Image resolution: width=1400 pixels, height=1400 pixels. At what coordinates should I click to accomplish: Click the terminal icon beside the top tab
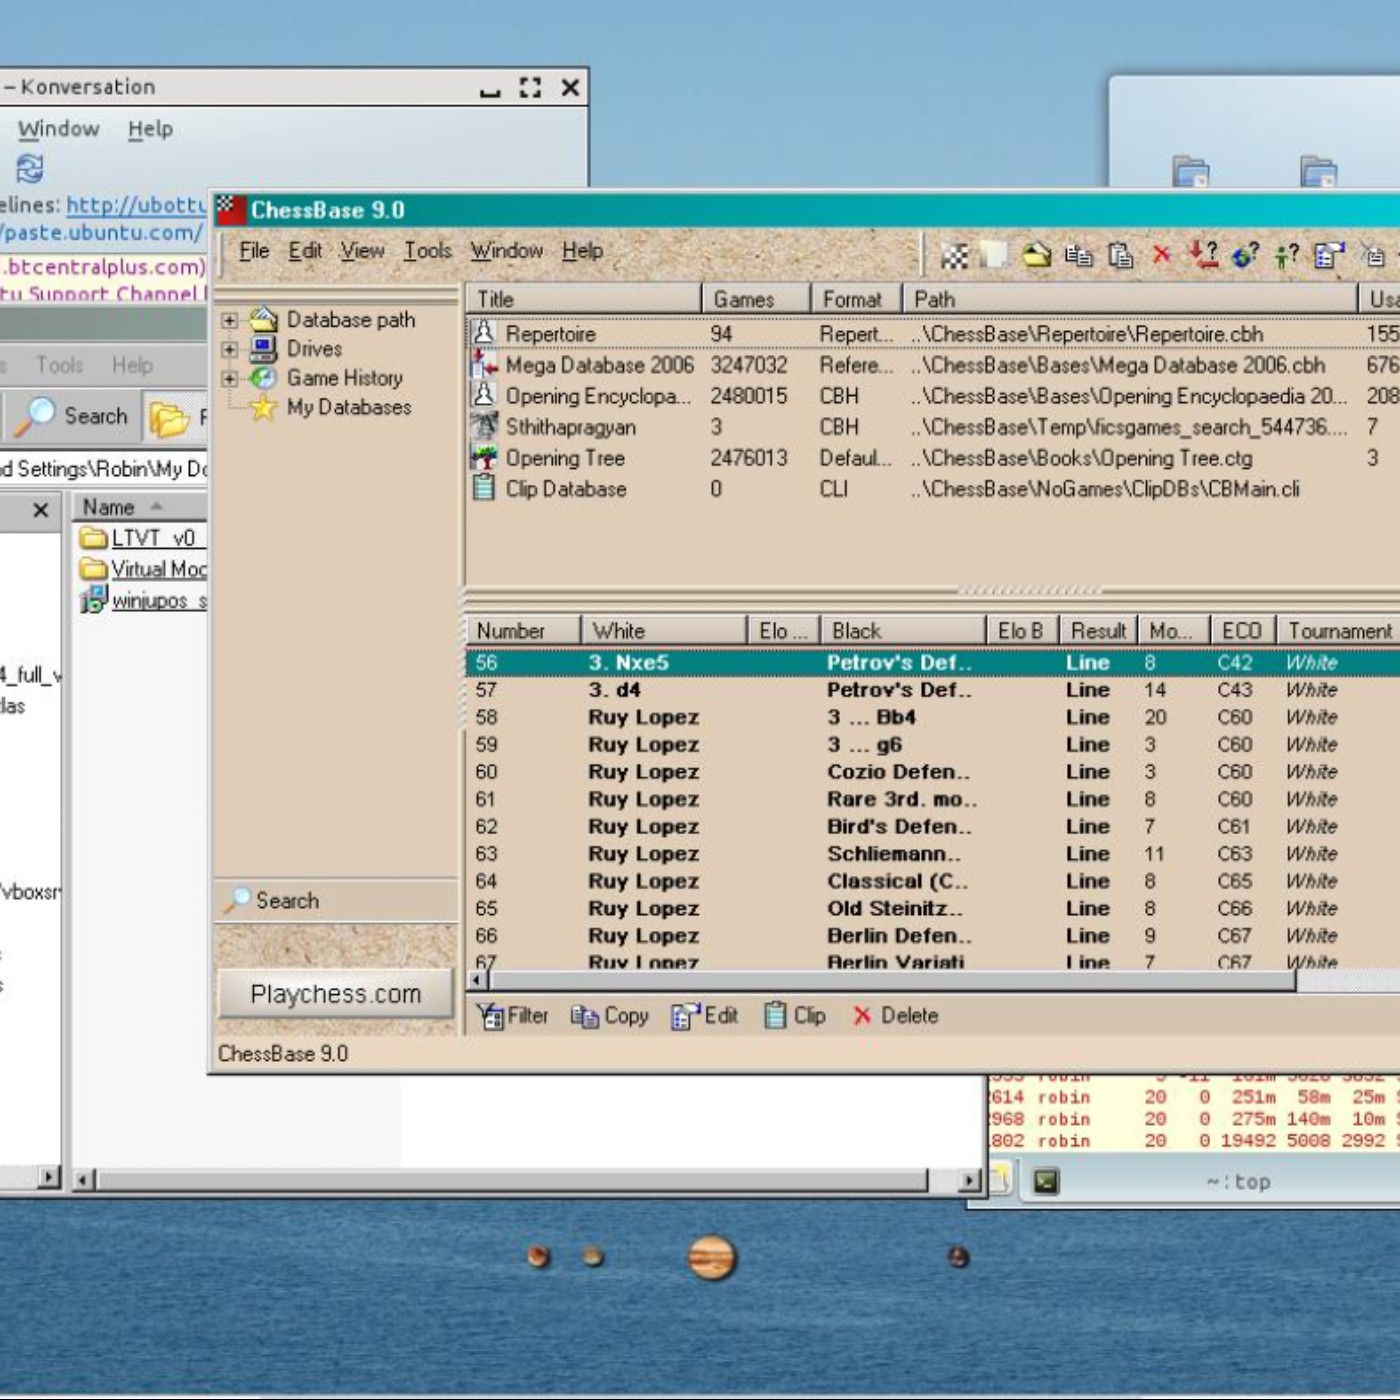tap(1046, 1181)
